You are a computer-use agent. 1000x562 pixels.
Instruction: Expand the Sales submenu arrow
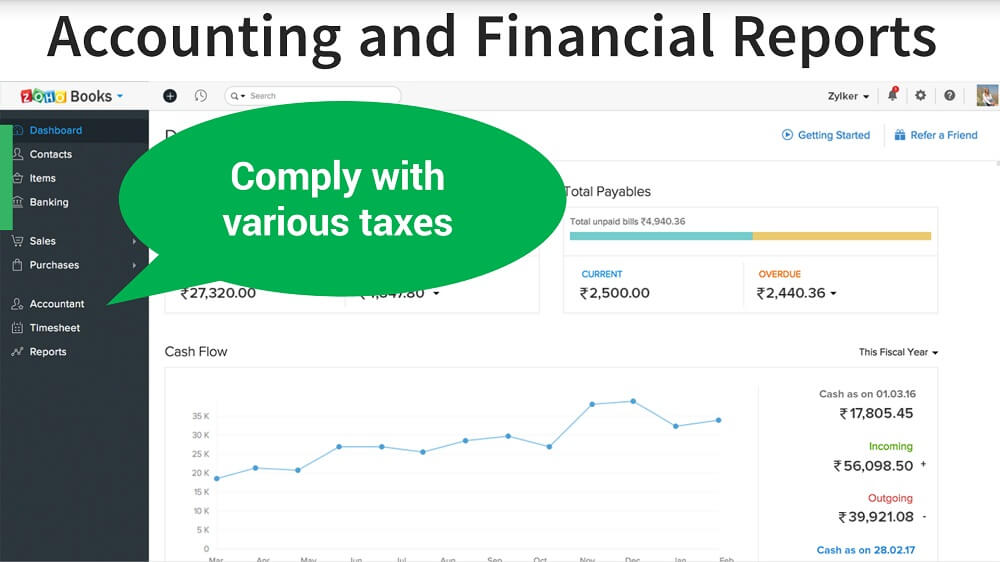point(134,241)
